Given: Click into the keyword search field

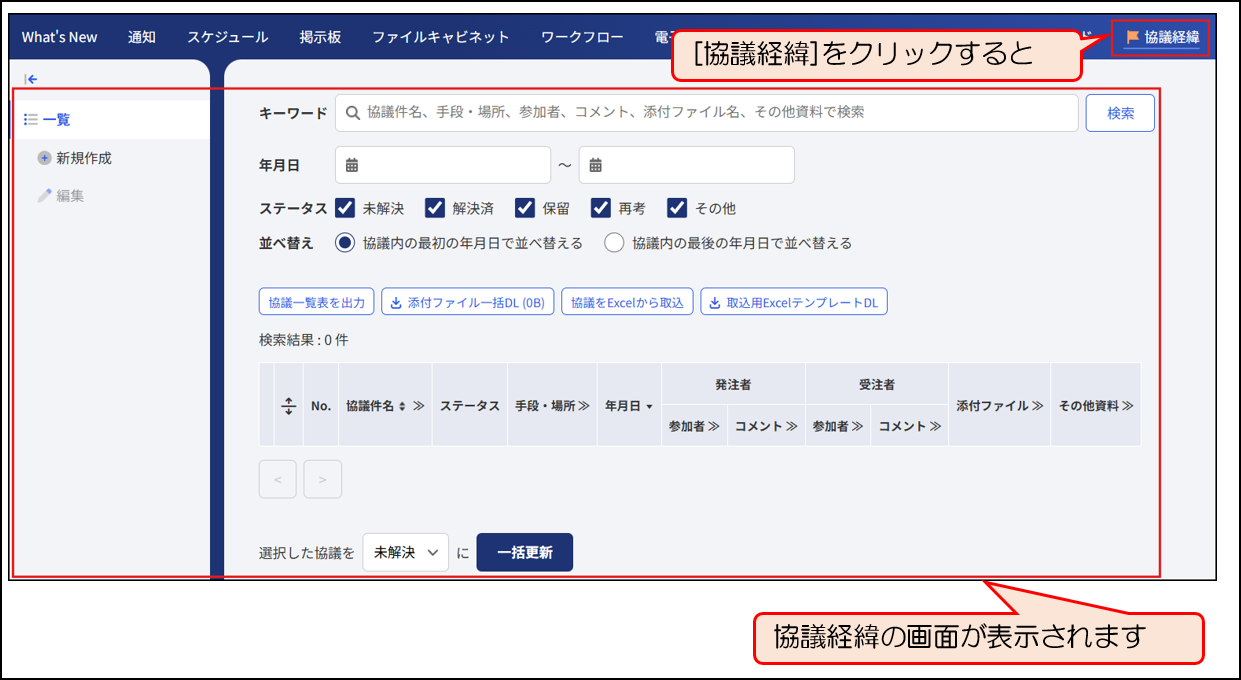Looking at the screenshot, I should pyautogui.click(x=707, y=113).
